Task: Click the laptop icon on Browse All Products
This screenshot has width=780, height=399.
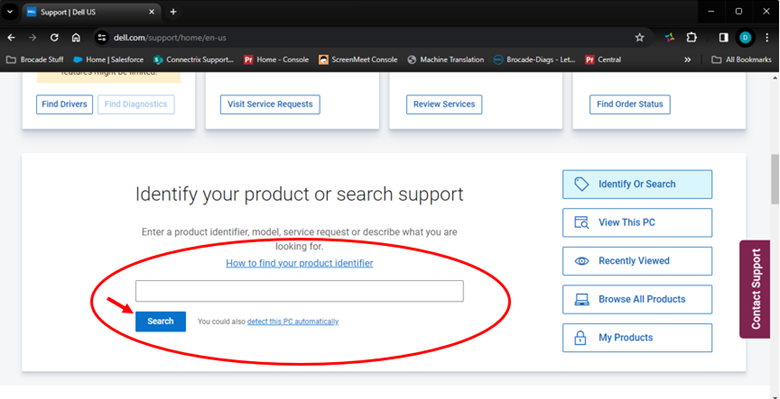Action: (x=582, y=299)
